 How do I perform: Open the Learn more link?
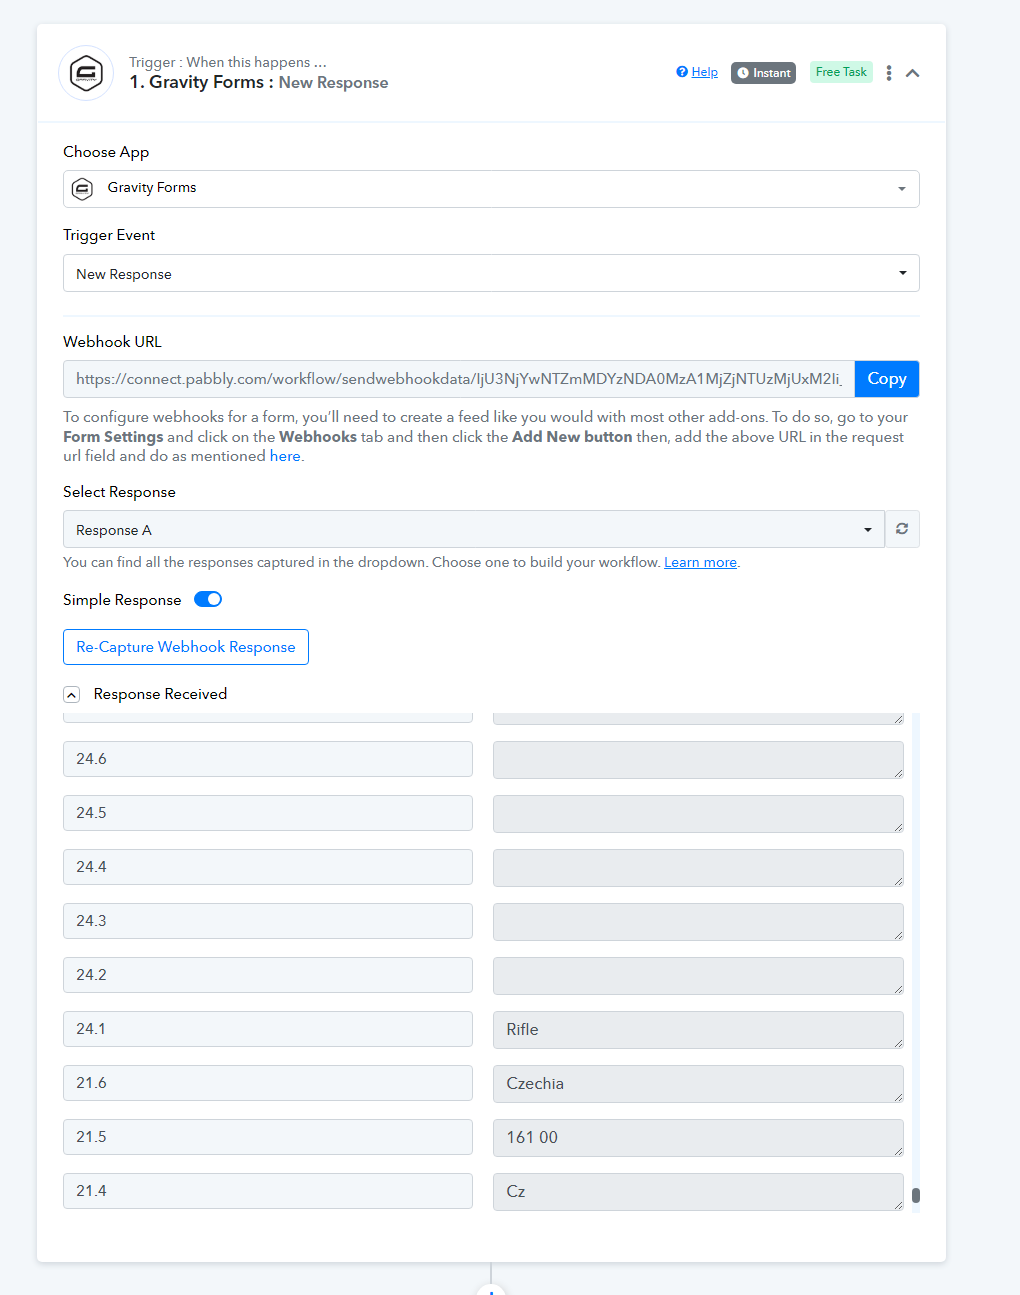click(700, 562)
